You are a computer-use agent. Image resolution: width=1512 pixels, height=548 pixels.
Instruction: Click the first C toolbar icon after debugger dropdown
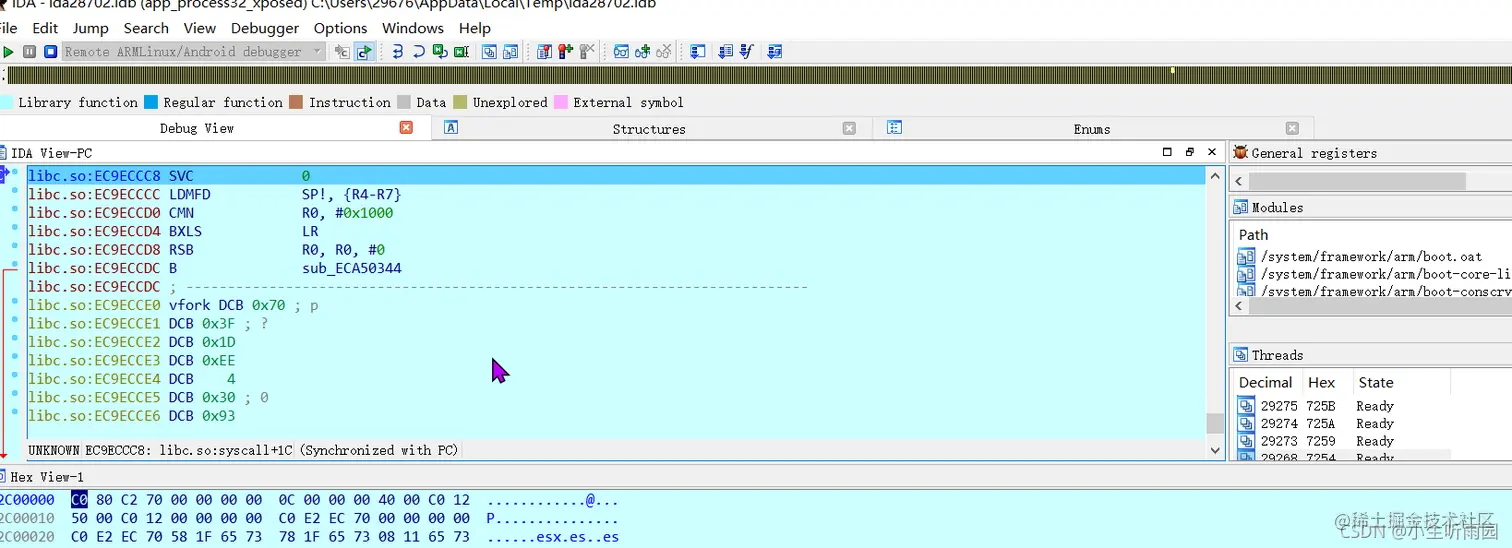(x=342, y=51)
